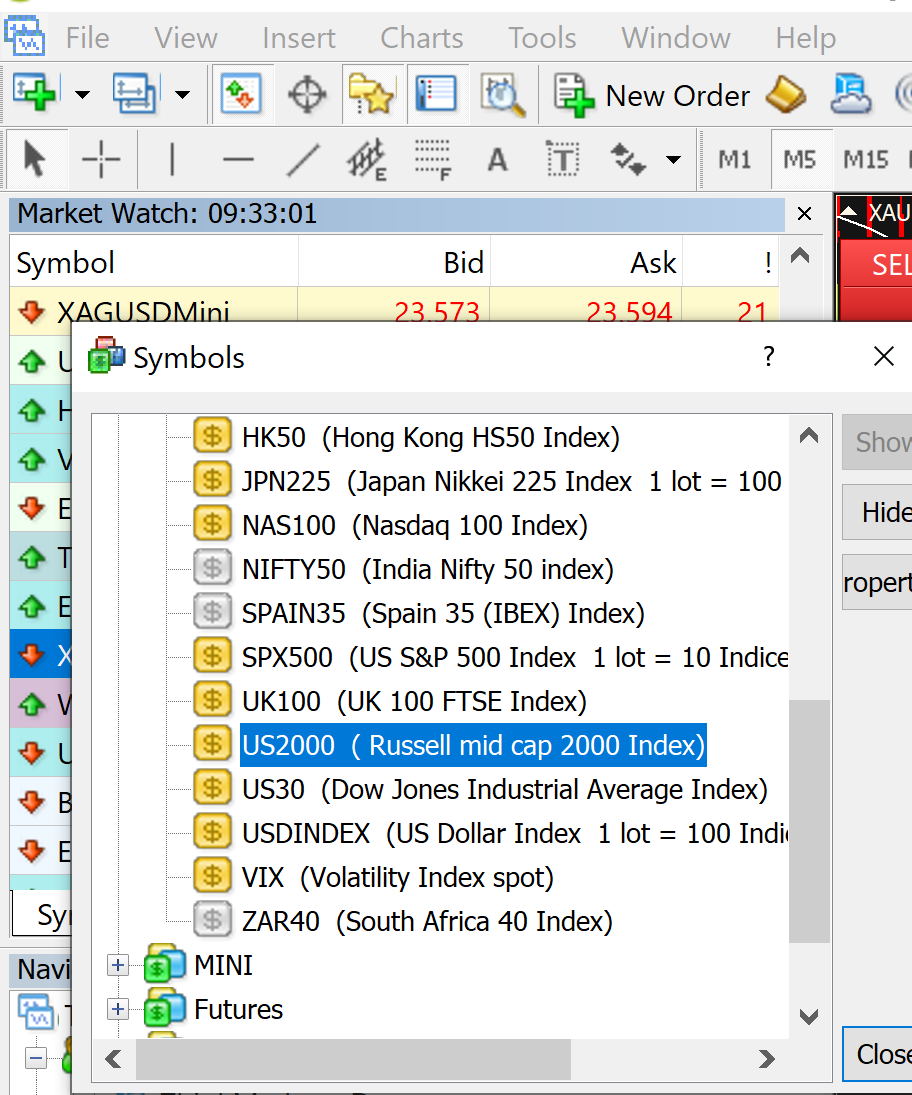The width and height of the screenshot is (912, 1095).
Task: Select JPN225 Japan Nikkei 225 Index
Action: click(x=512, y=482)
